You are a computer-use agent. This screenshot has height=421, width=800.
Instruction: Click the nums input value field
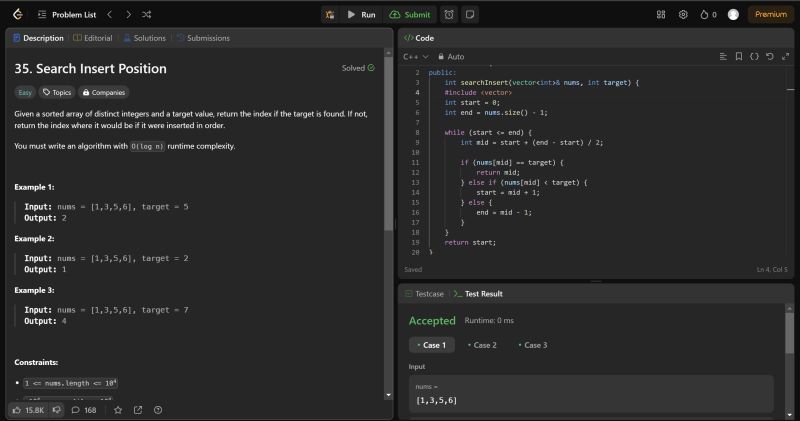point(591,394)
